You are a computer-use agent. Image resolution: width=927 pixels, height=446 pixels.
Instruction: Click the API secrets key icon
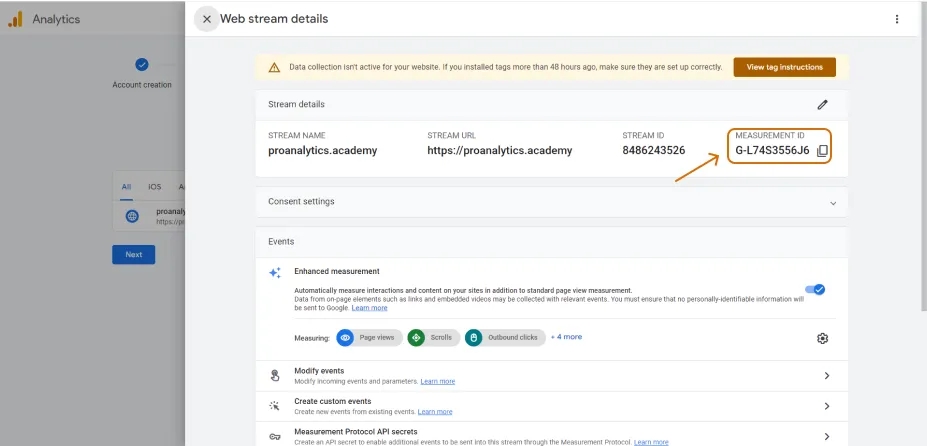coord(275,437)
